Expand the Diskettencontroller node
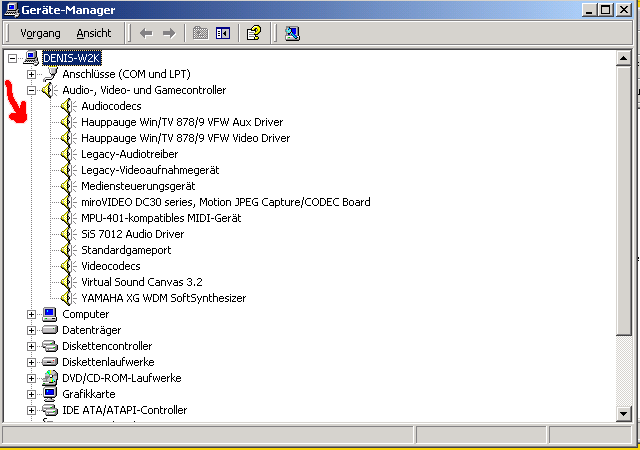Viewport: 640px width, 450px height. click(x=31, y=346)
